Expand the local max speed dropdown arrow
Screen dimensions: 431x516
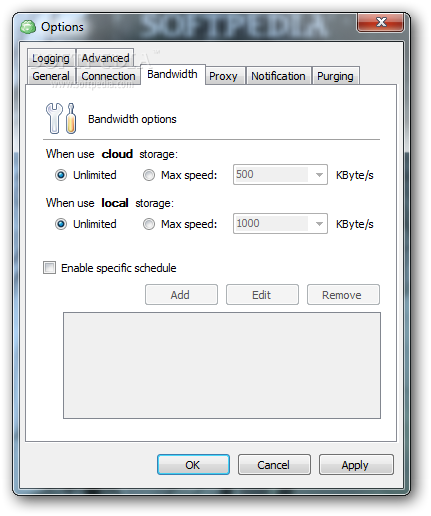click(x=319, y=224)
